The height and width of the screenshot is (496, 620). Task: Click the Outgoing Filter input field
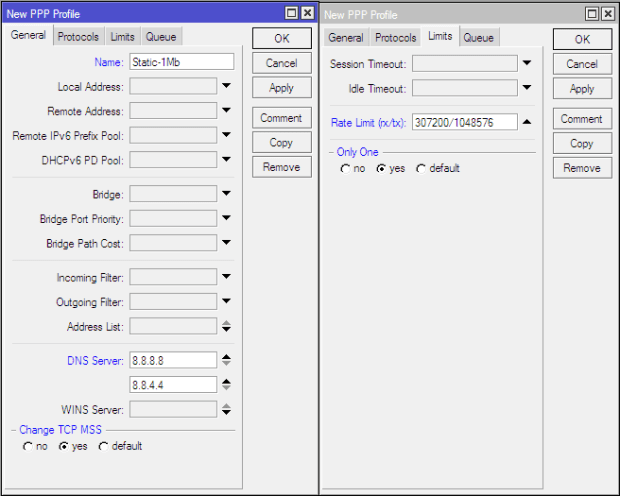click(x=173, y=301)
